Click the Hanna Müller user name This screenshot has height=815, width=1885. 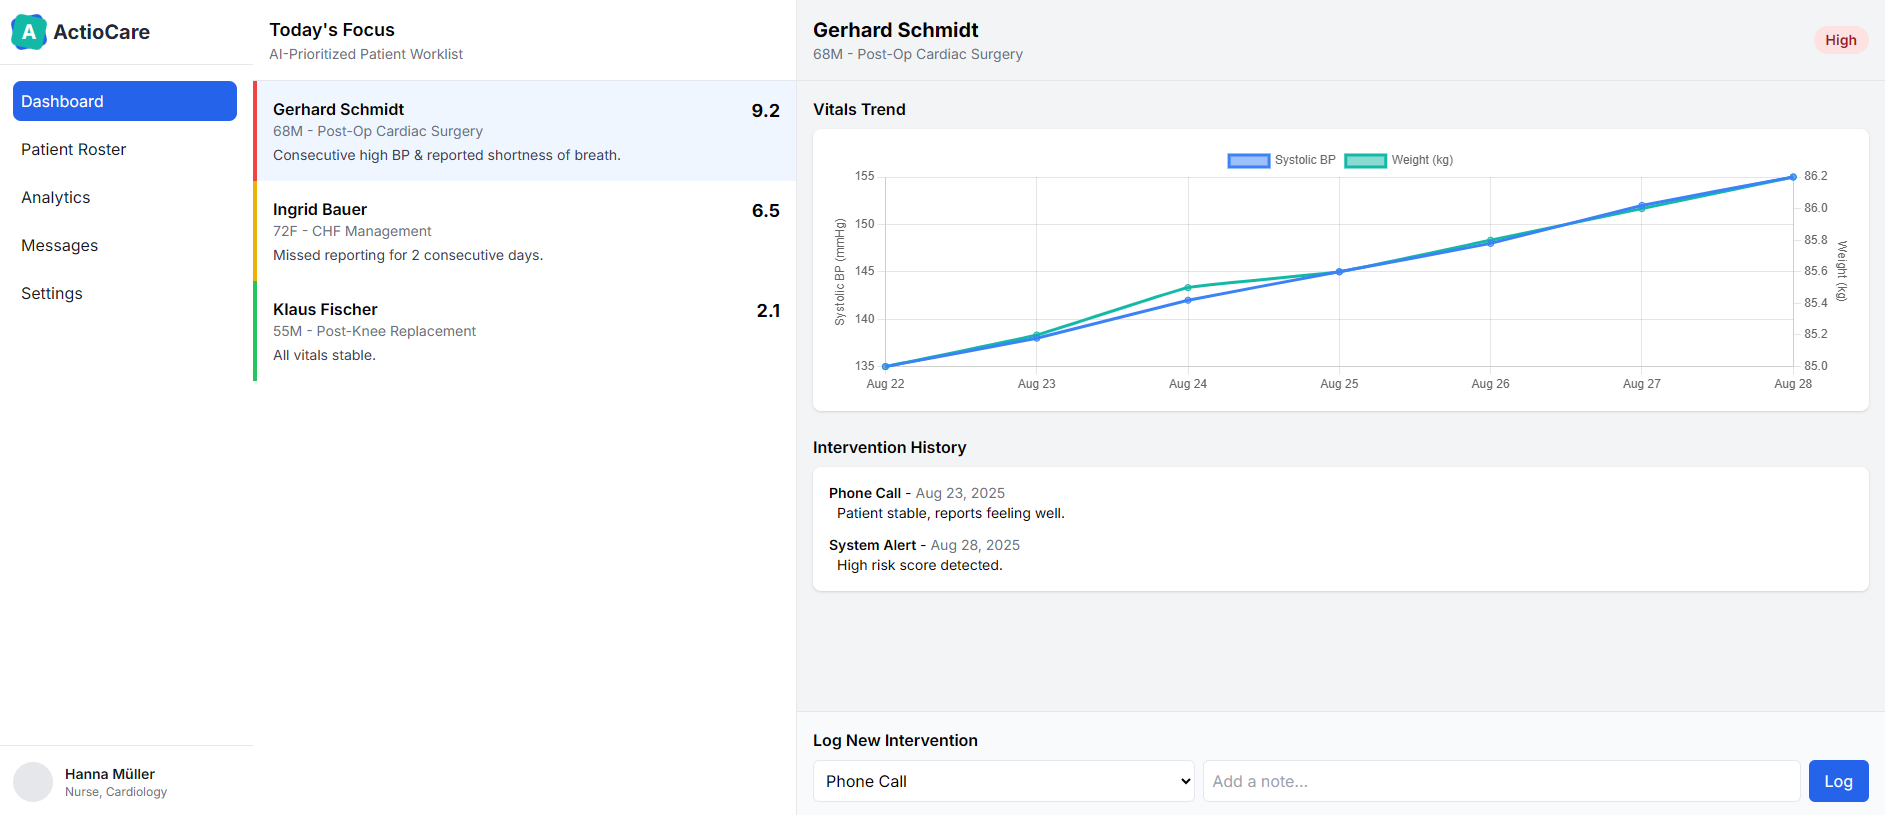pos(110,774)
